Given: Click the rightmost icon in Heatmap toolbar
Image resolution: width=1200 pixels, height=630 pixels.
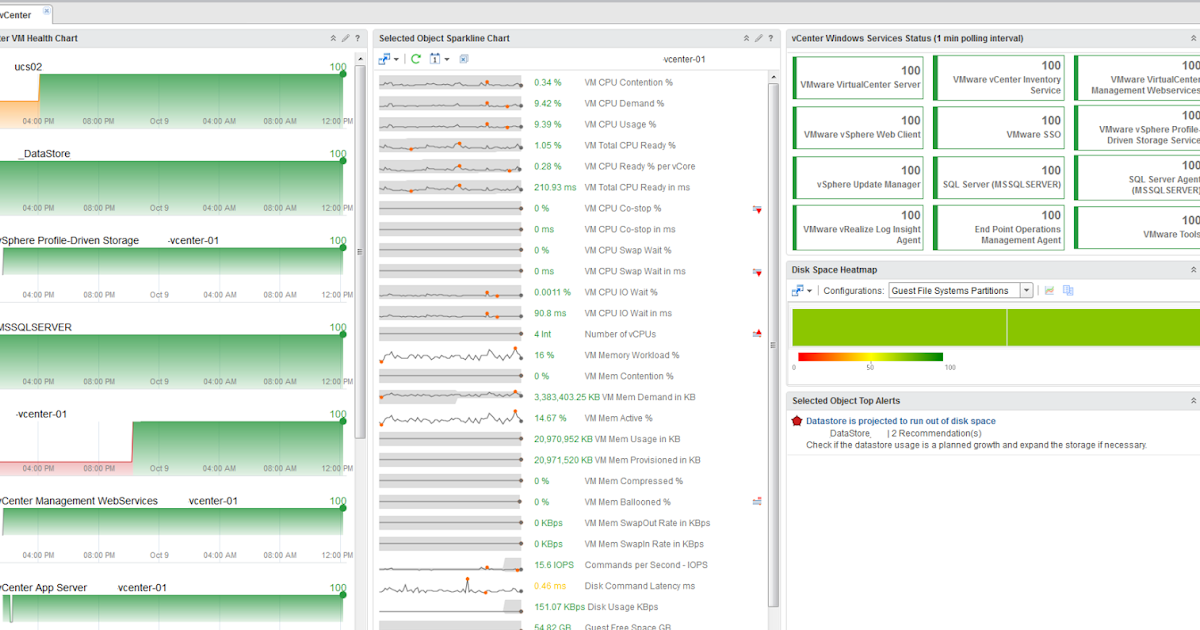Looking at the screenshot, I should click(x=1068, y=290).
